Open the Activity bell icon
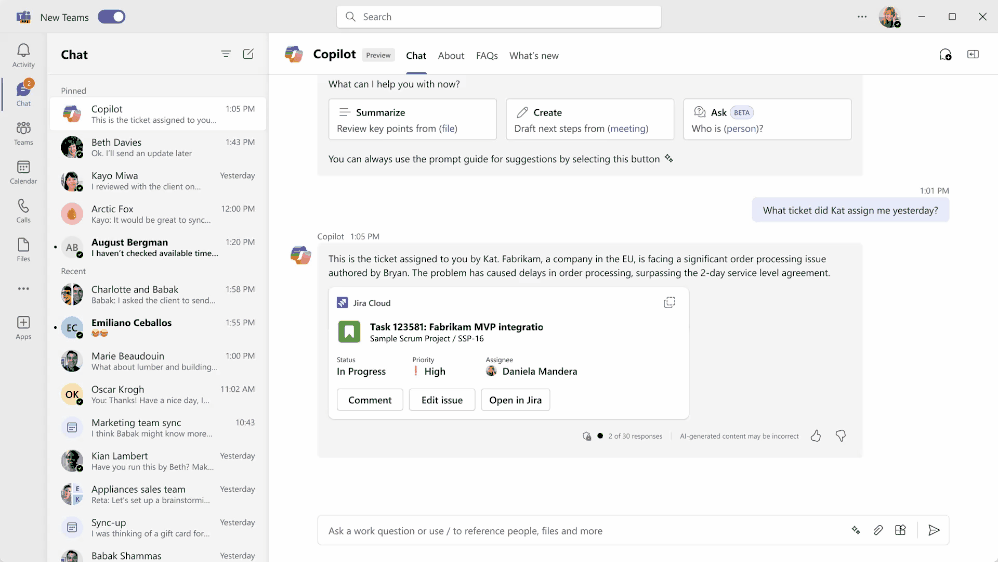Image resolution: width=998 pixels, height=562 pixels. (x=24, y=55)
